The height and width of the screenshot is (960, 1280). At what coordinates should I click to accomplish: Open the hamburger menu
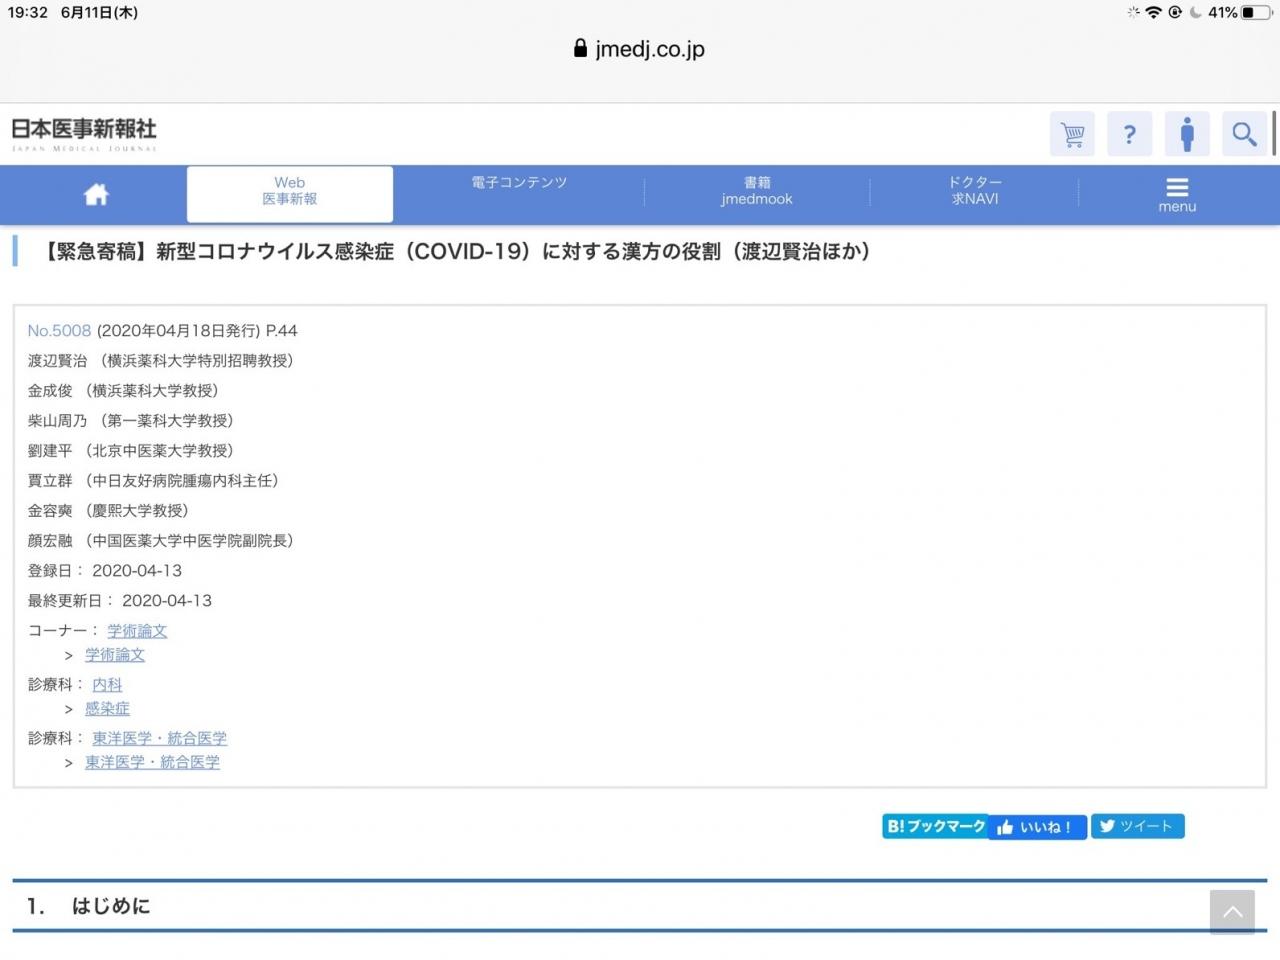click(x=1177, y=195)
